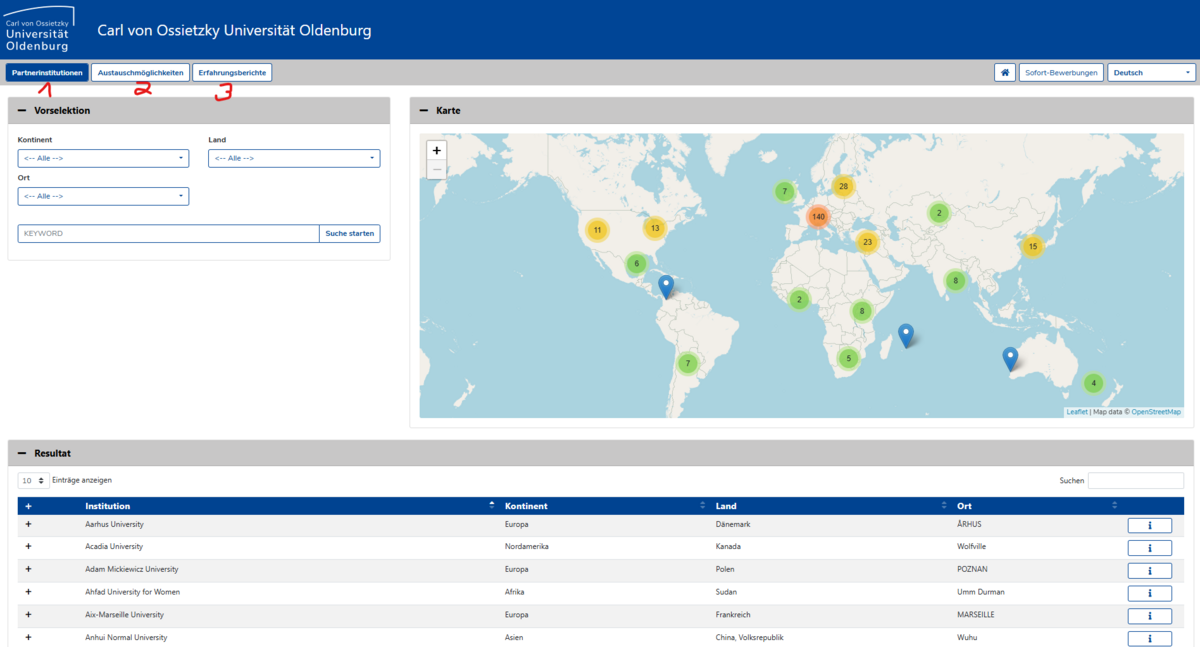Screen dimensions: 1200x647
Task: Collapse the Karte panel
Action: [x=424, y=111]
